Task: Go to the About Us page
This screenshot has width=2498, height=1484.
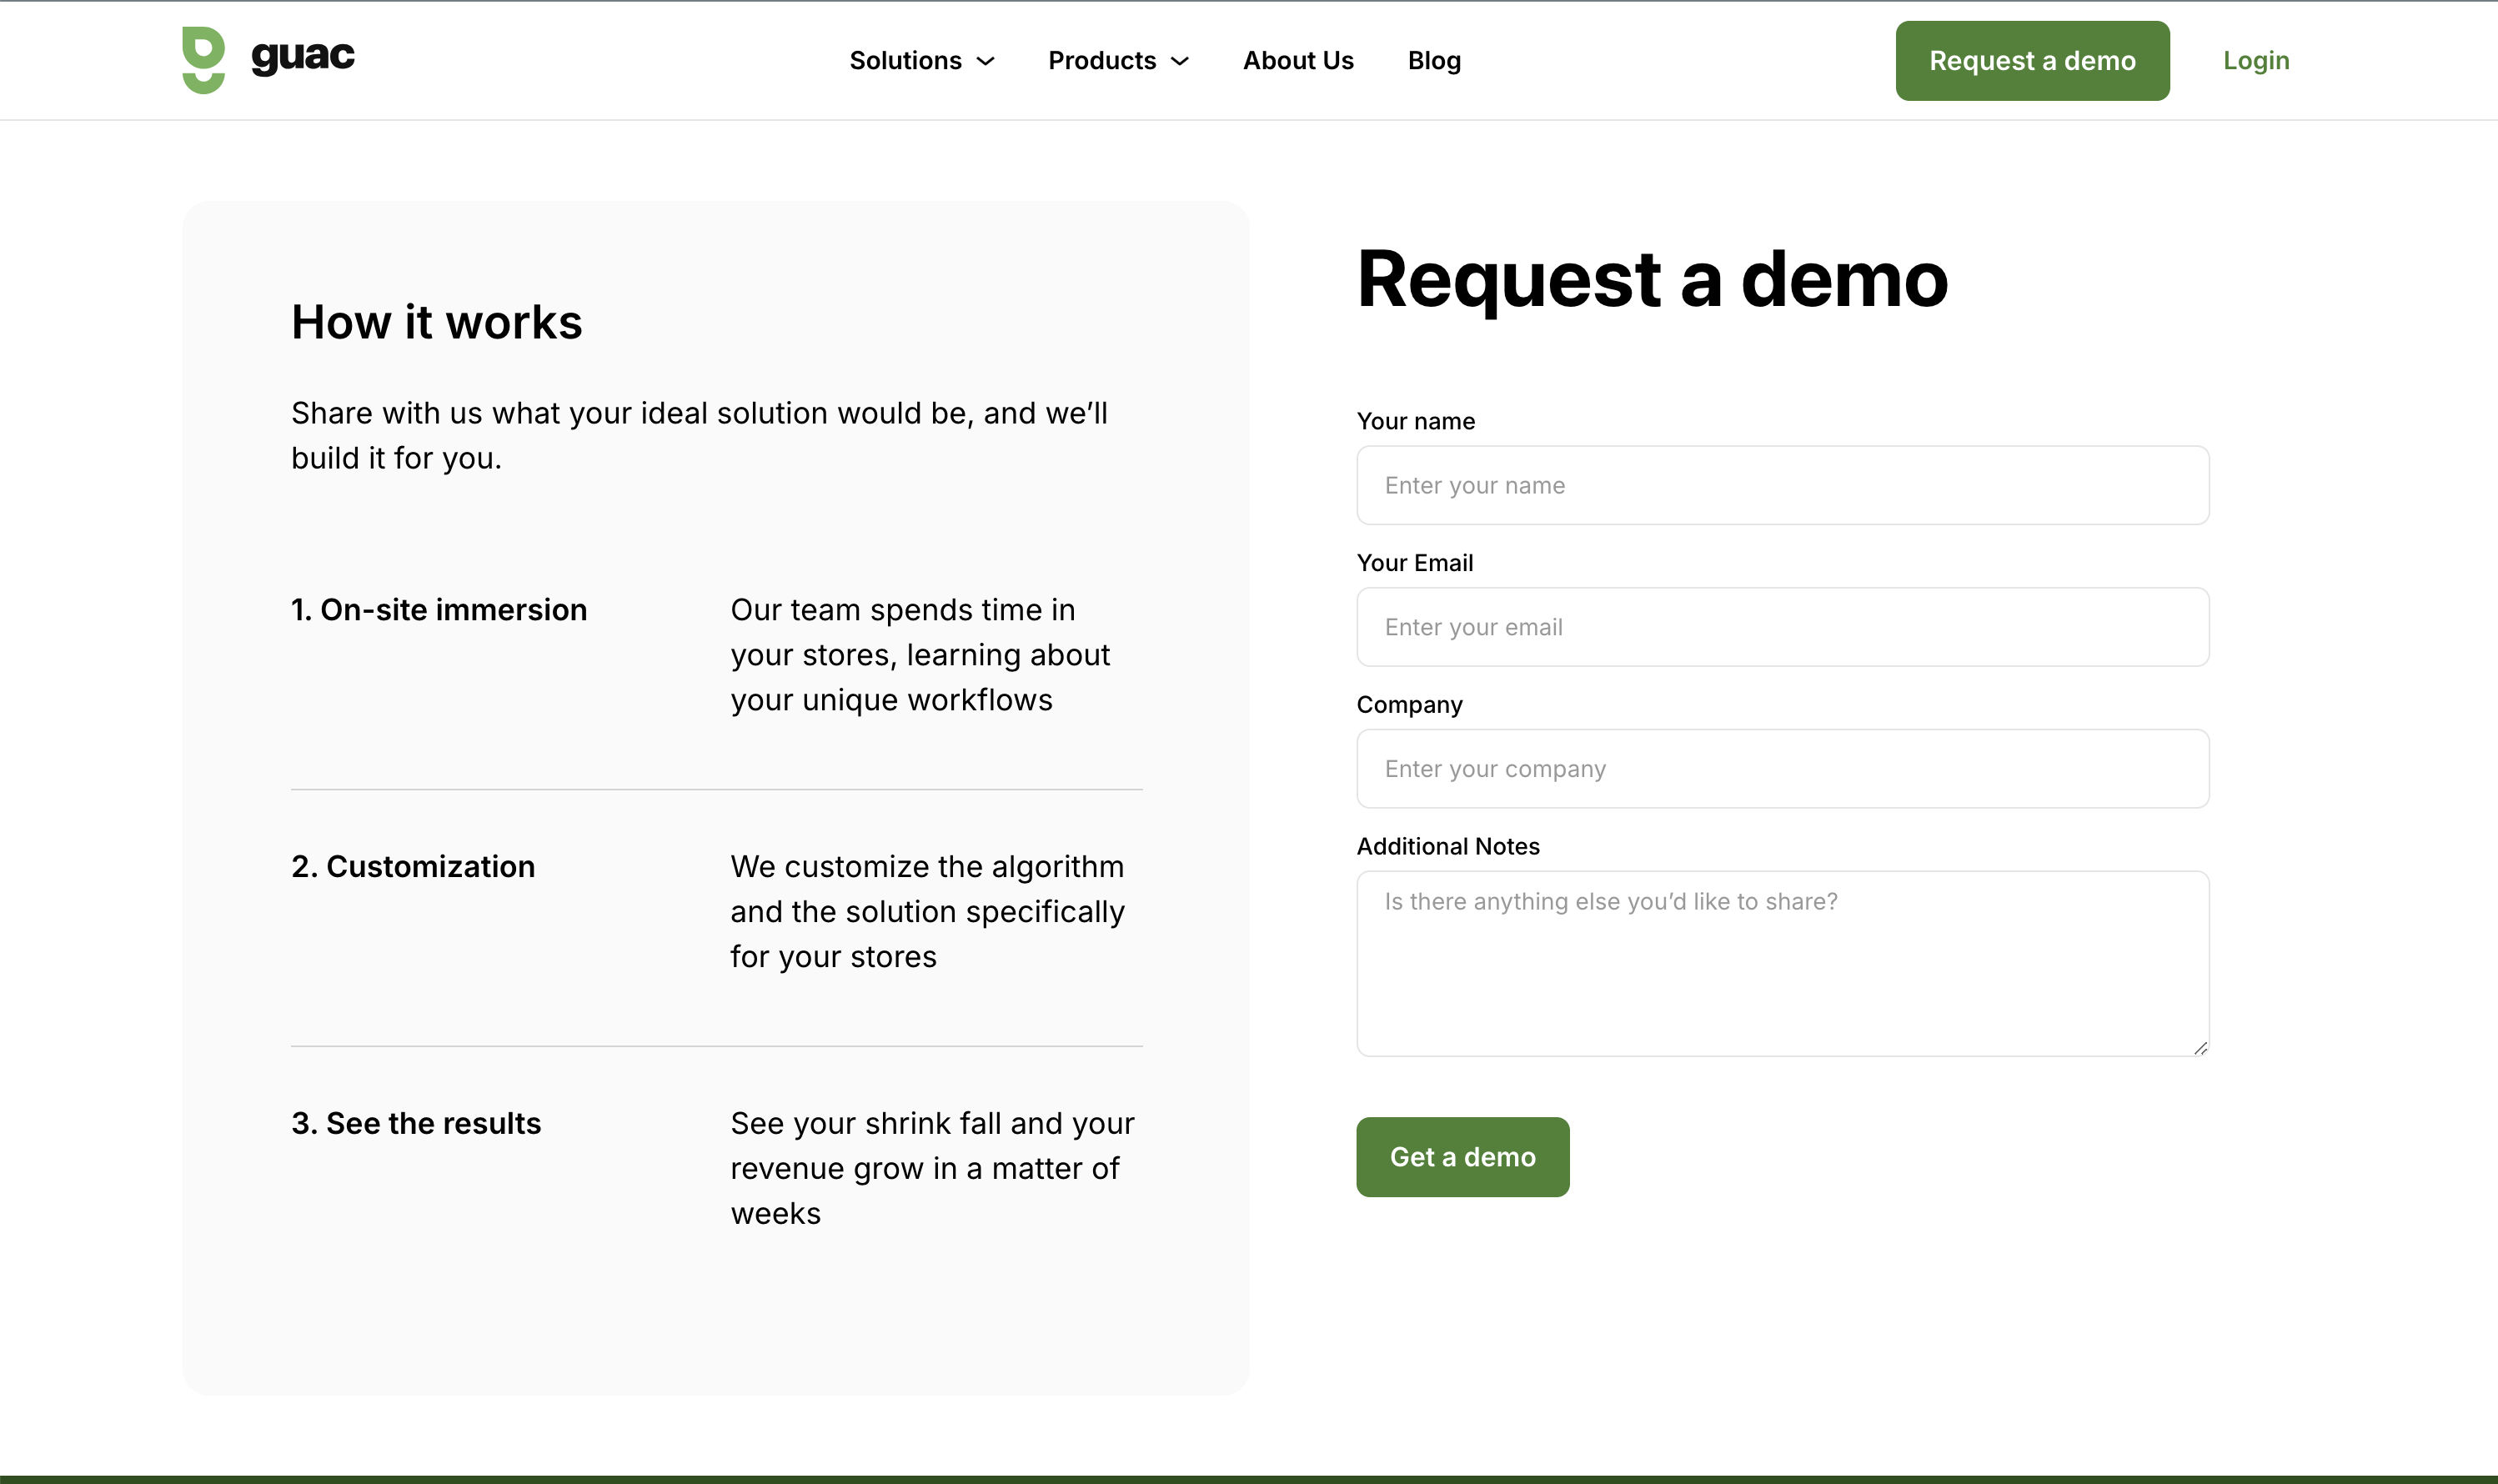Action: (x=1297, y=61)
